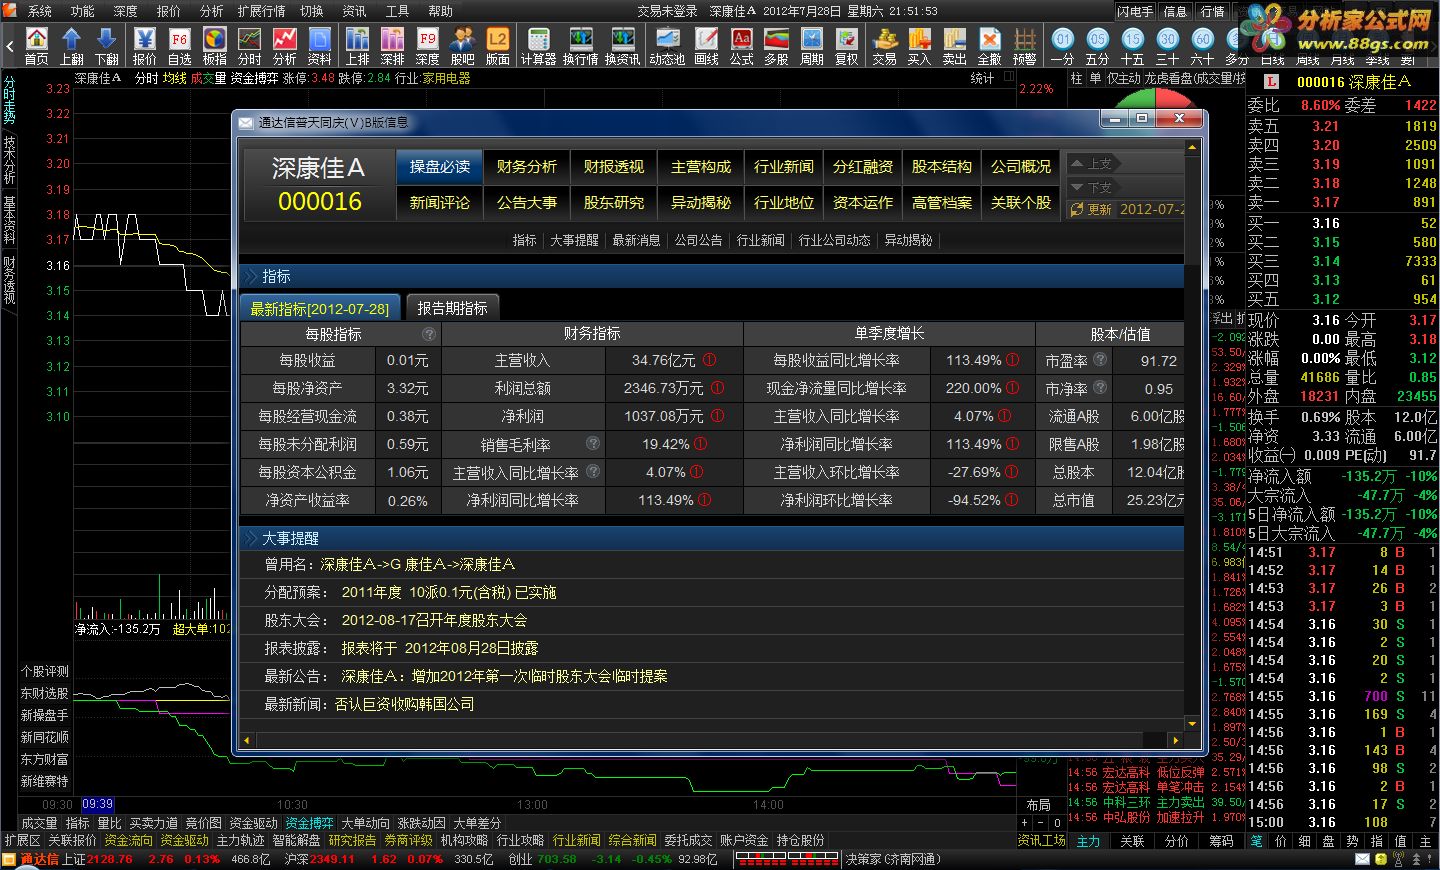Select the 一分 one-minute period icon

point(1063,45)
